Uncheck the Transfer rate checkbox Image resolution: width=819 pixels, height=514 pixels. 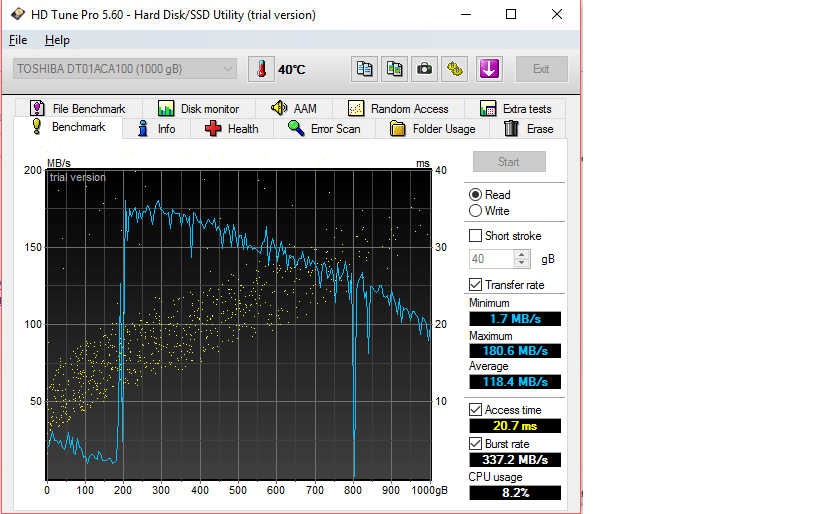[x=475, y=285]
